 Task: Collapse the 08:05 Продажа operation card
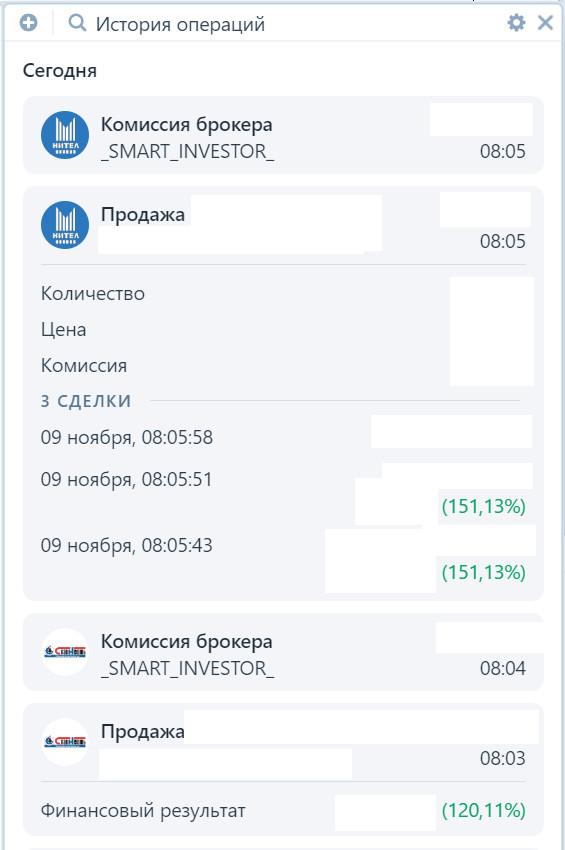[x=283, y=225]
